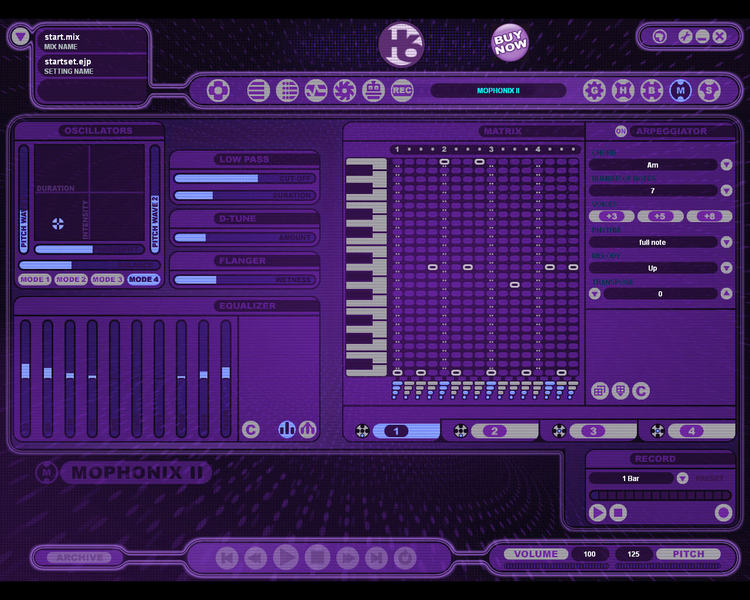Viewport: 750px width, 600px height.
Task: Open the Melody dropdown showing Up
Action: 726,268
